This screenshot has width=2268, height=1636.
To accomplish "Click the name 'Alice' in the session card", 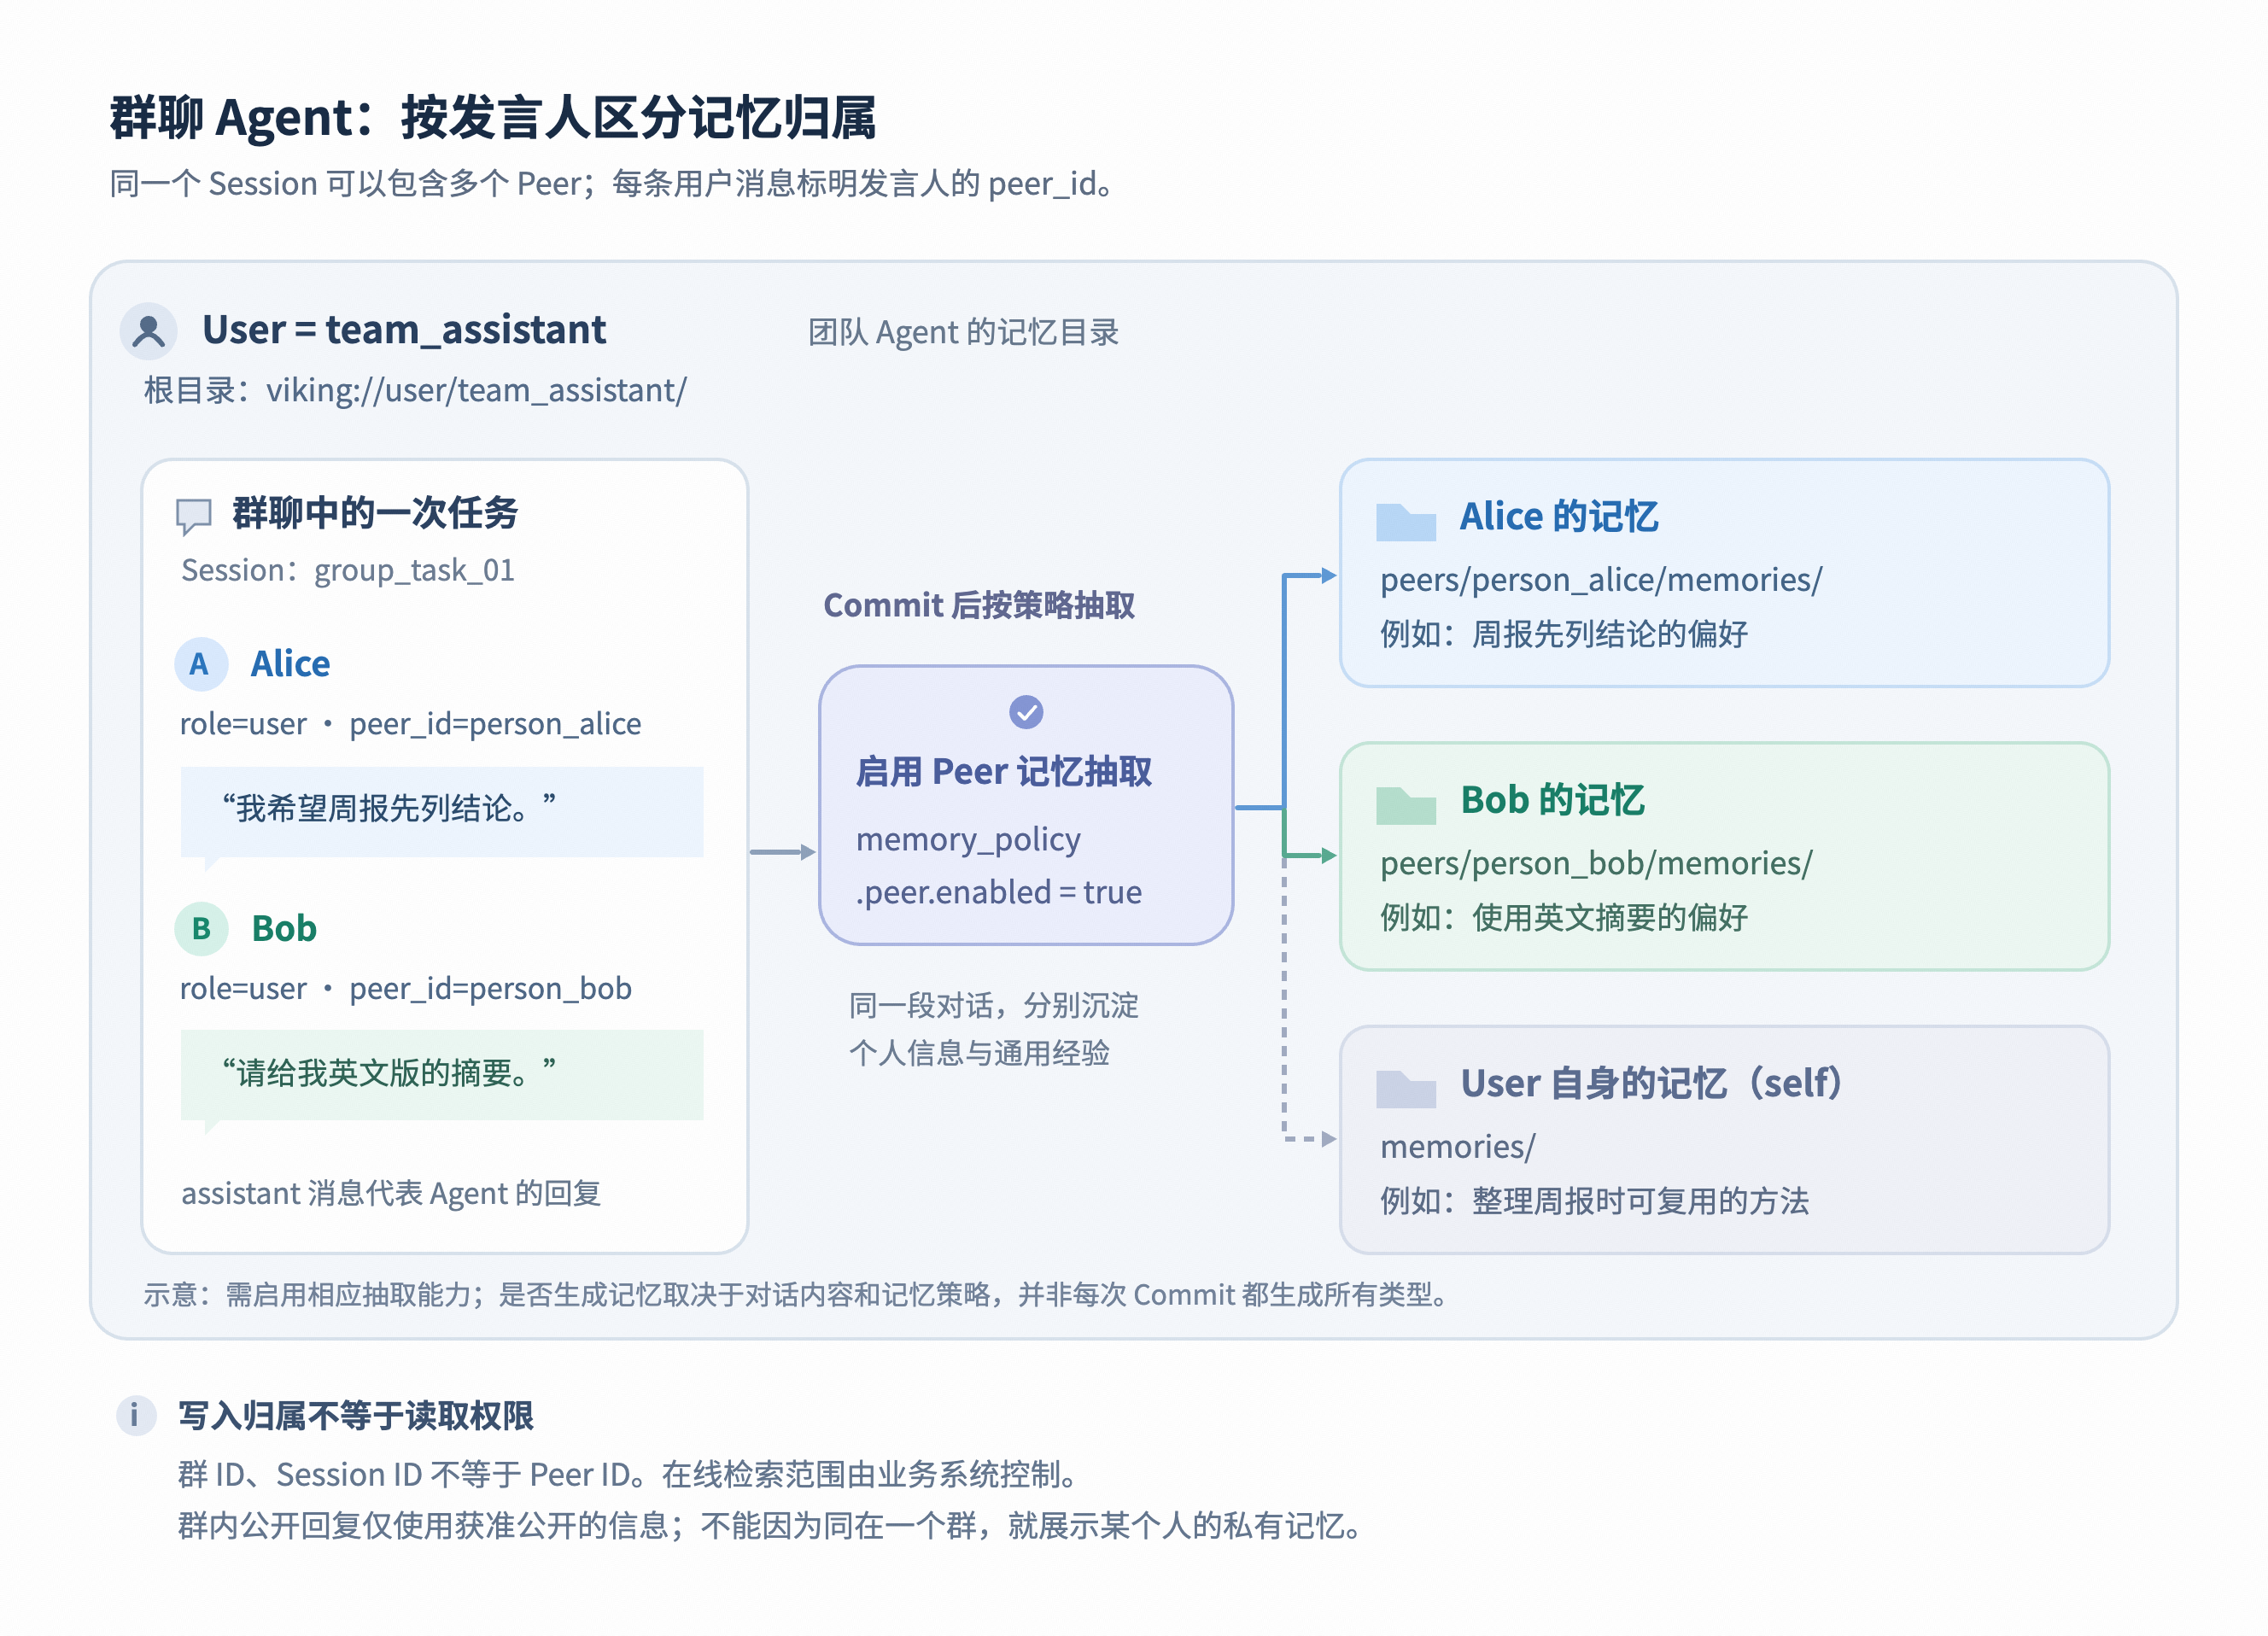I will click(x=290, y=664).
